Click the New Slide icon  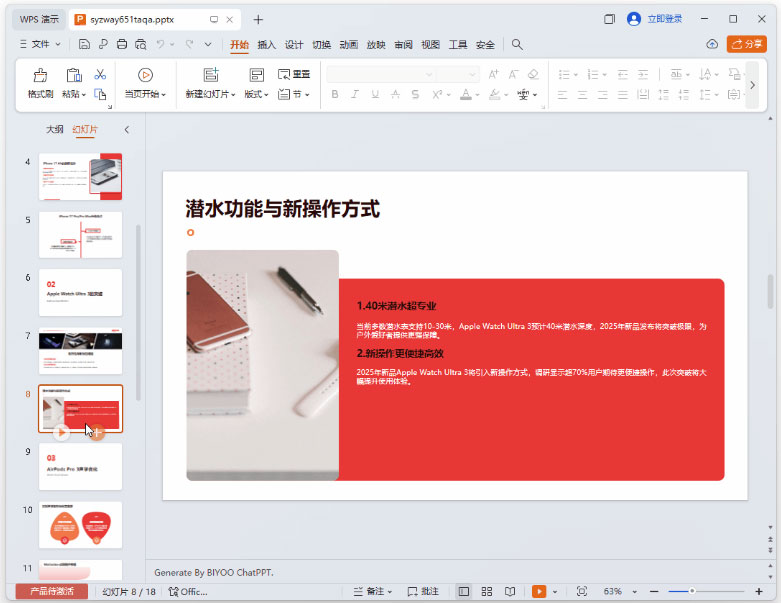pos(211,75)
